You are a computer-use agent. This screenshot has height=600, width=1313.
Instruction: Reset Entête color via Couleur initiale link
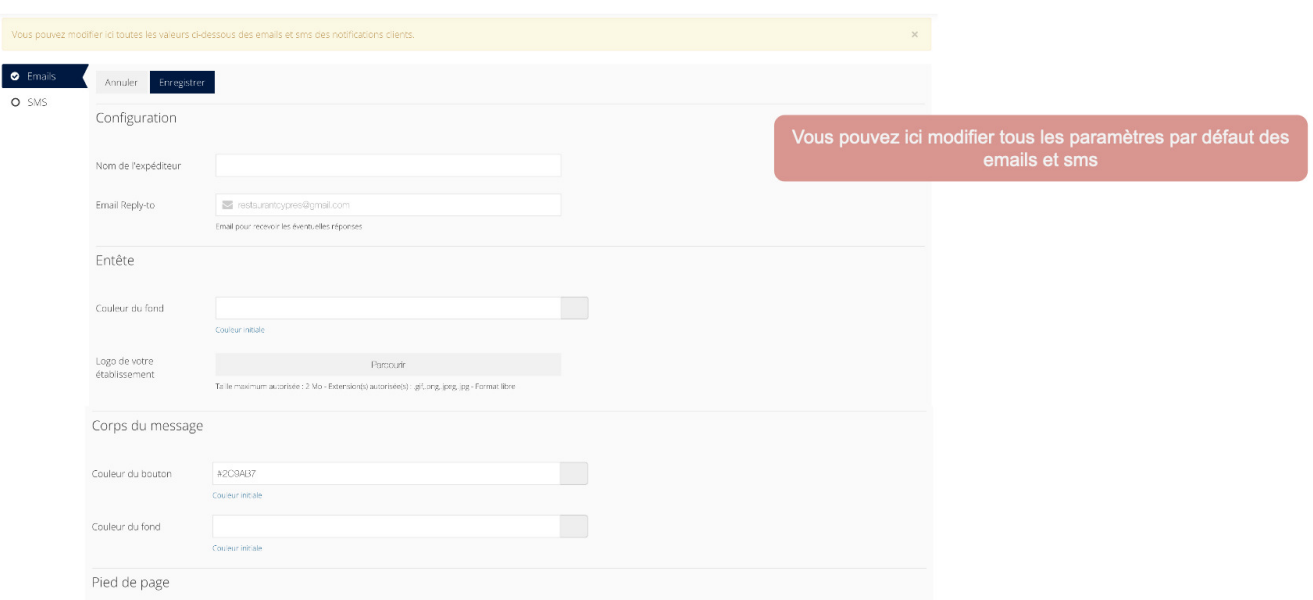[x=240, y=330]
